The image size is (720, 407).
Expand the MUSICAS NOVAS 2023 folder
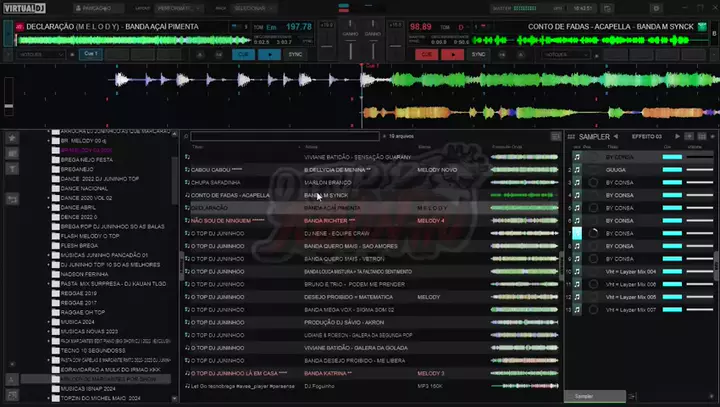pyautogui.click(x=48, y=331)
